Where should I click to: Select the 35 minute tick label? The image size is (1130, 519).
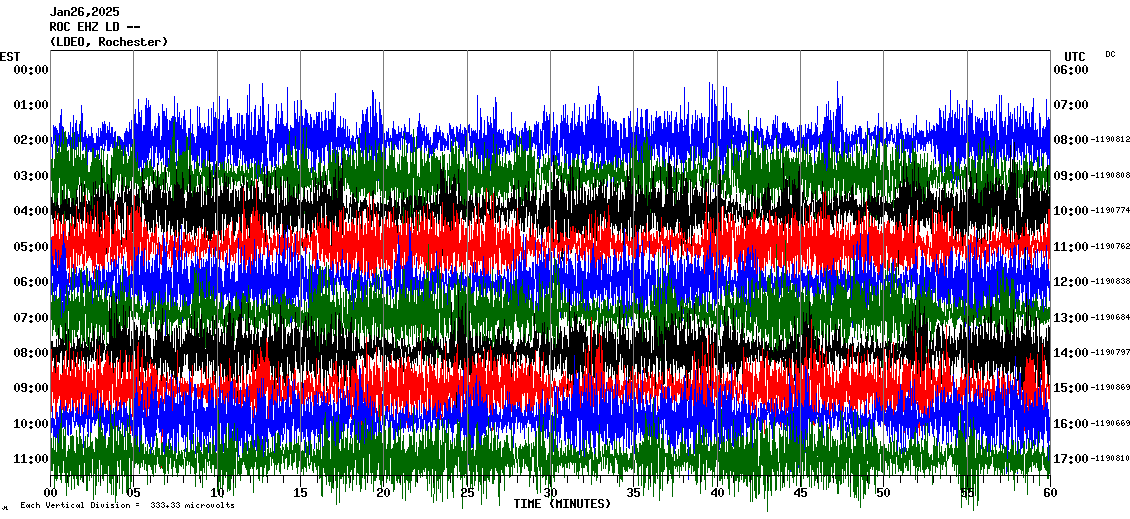633,493
